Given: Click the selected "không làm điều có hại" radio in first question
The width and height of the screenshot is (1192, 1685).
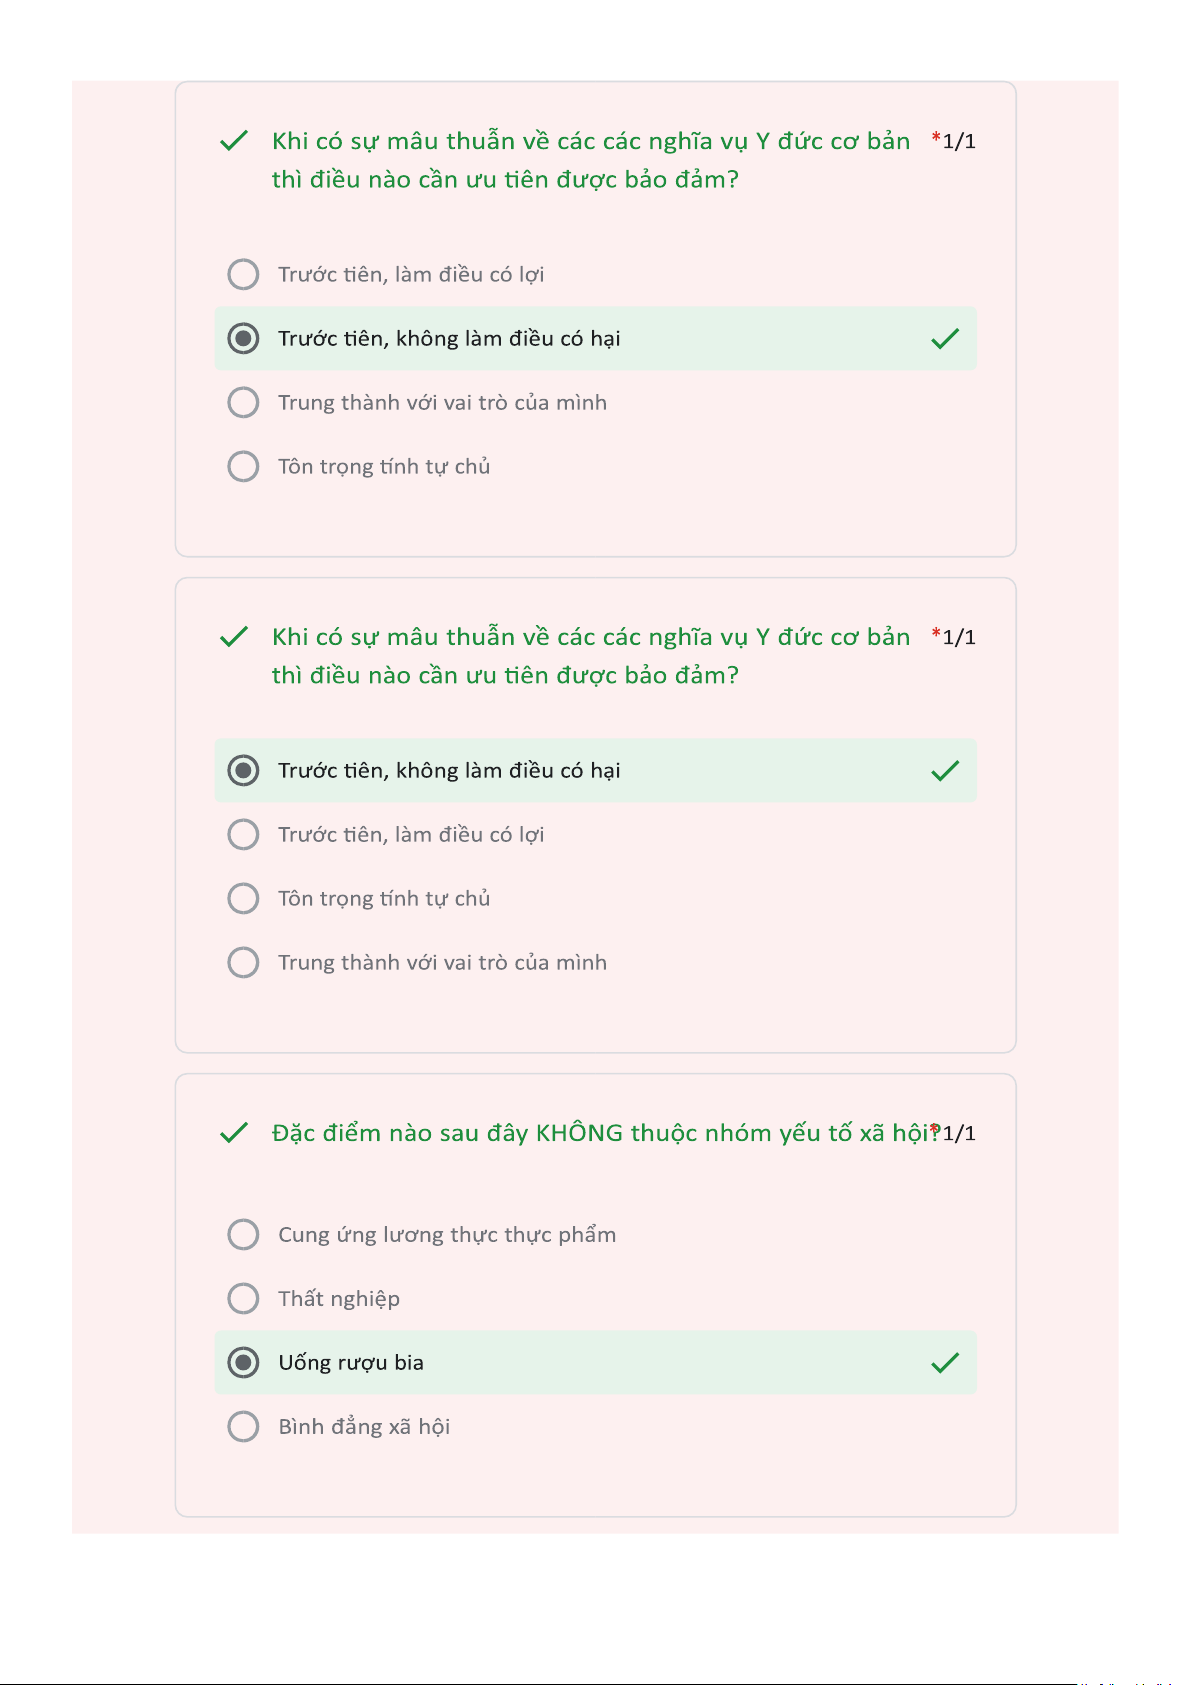Looking at the screenshot, I should coord(243,339).
